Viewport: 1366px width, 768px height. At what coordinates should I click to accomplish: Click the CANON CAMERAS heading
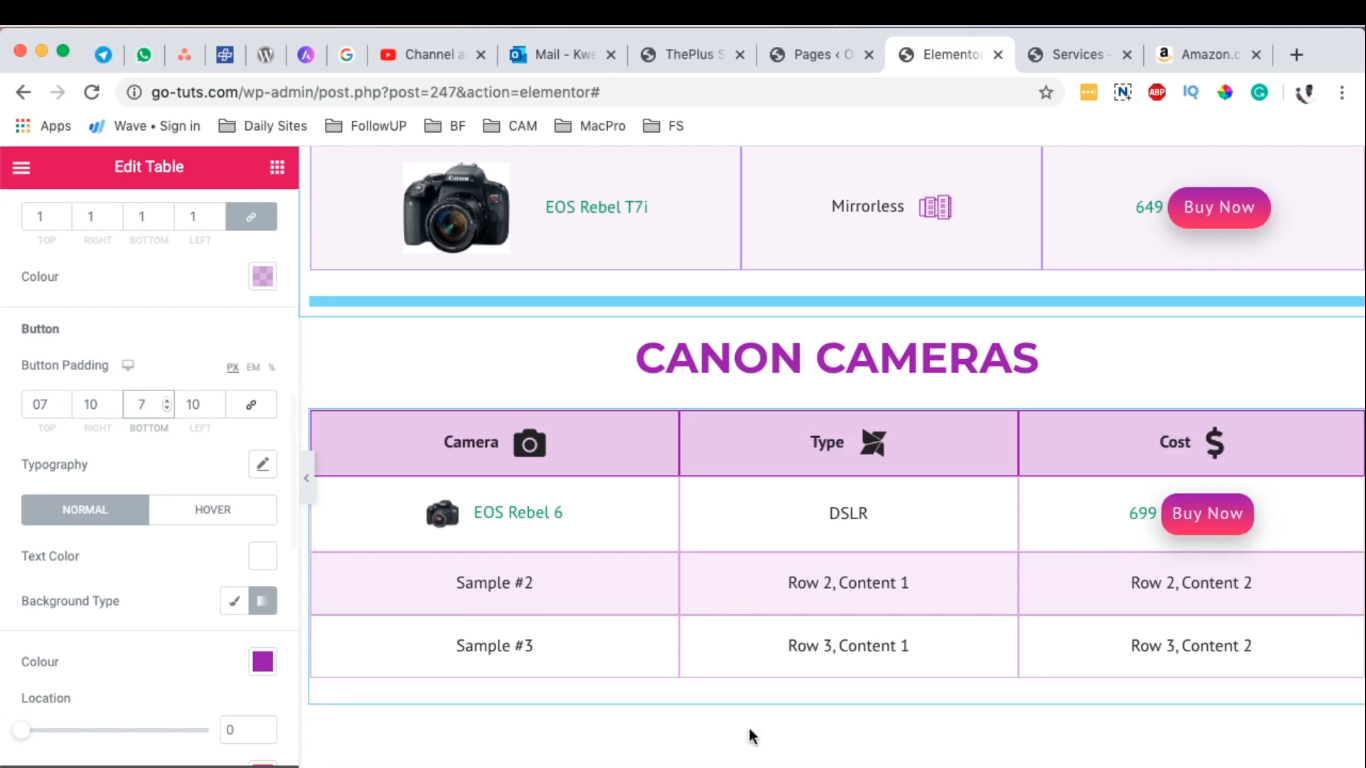pos(837,358)
